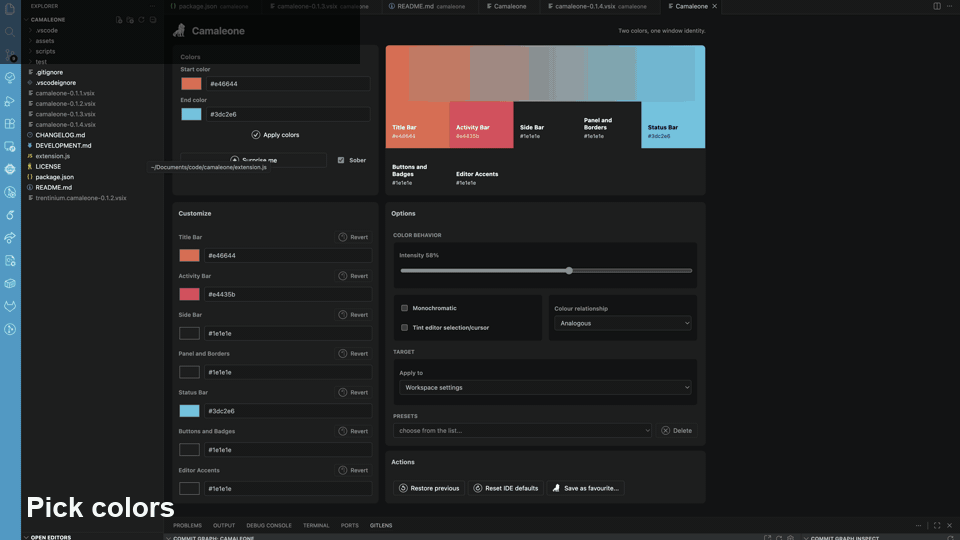Open the Remote Explorer monitor icon
The image size is (960, 540).
click(10, 146)
